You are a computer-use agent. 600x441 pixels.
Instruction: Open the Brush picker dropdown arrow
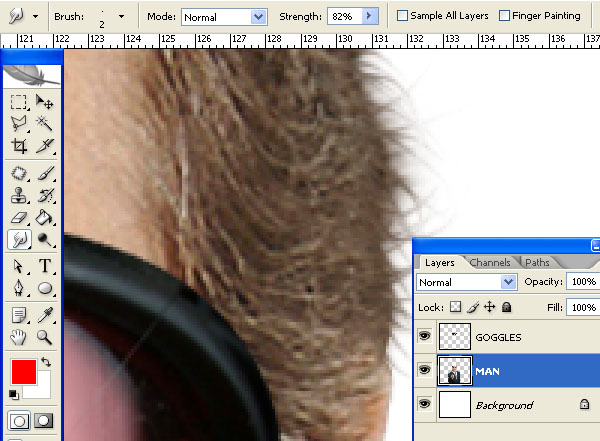pyautogui.click(x=121, y=16)
